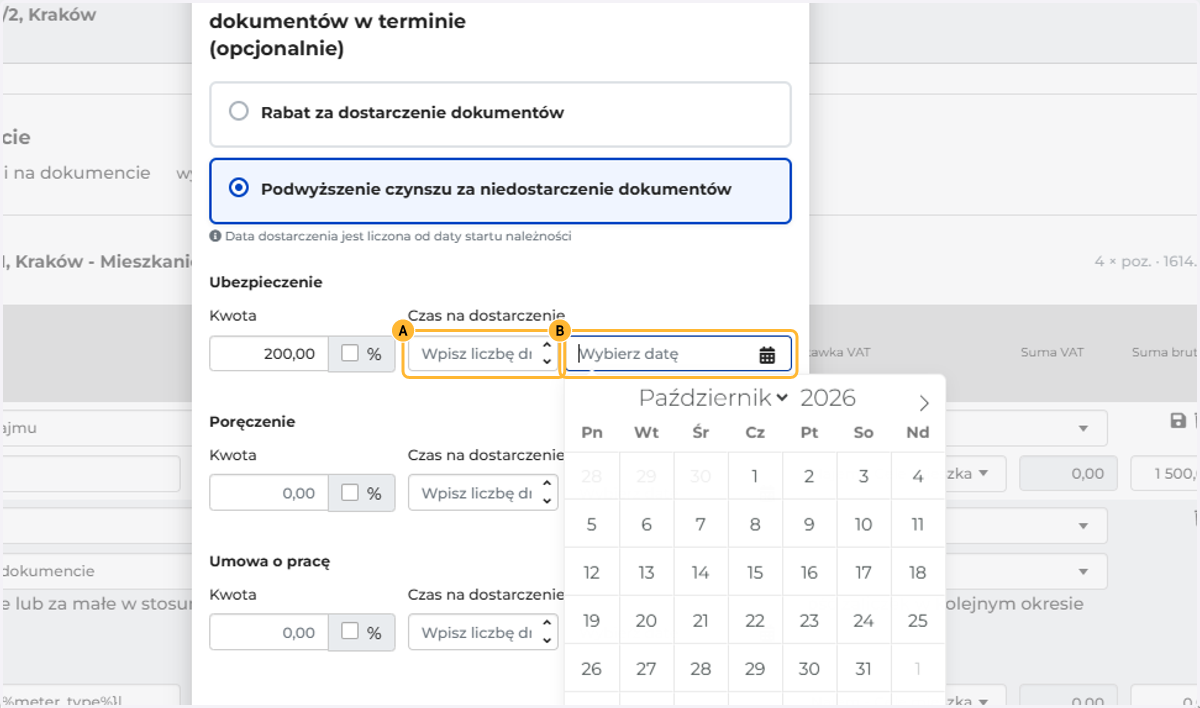Screen dimensions: 1200x708
Task: Pick October 13 in the calendar
Action: [x=646, y=573]
